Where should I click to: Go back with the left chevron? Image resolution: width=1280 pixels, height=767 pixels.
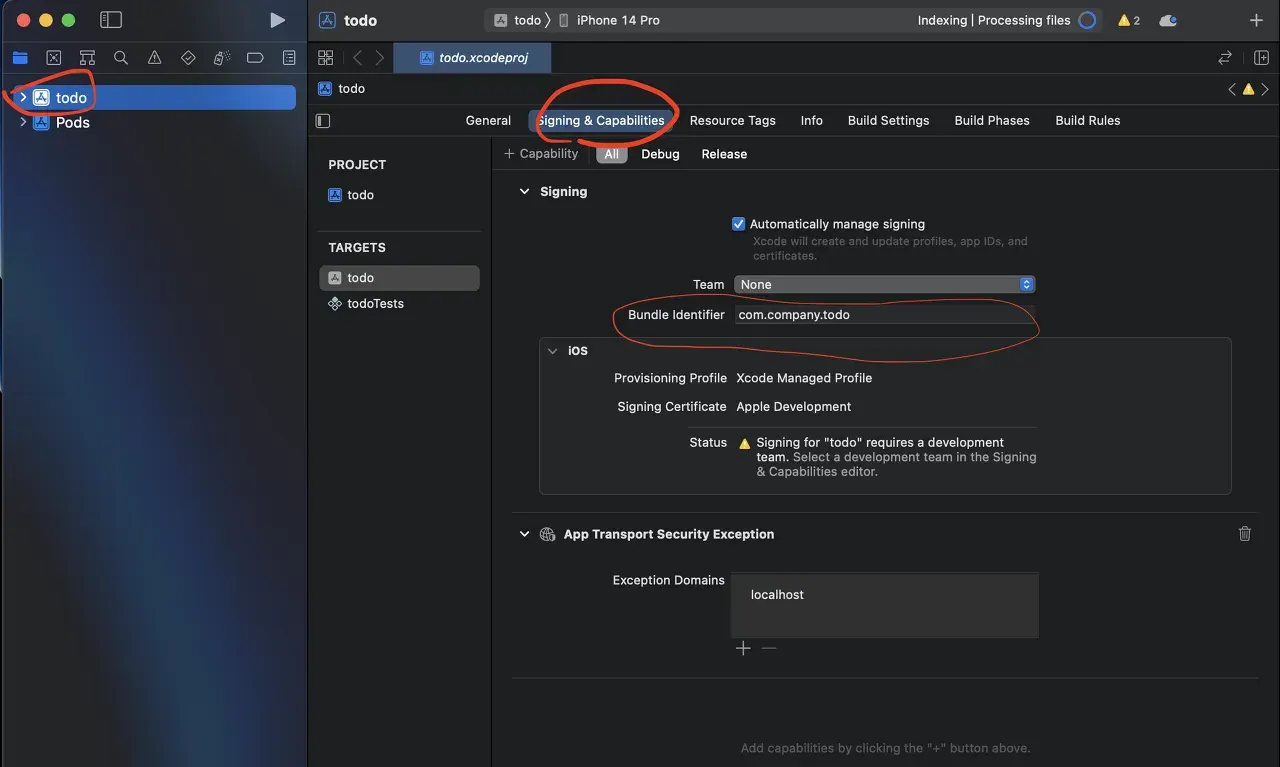(x=357, y=58)
